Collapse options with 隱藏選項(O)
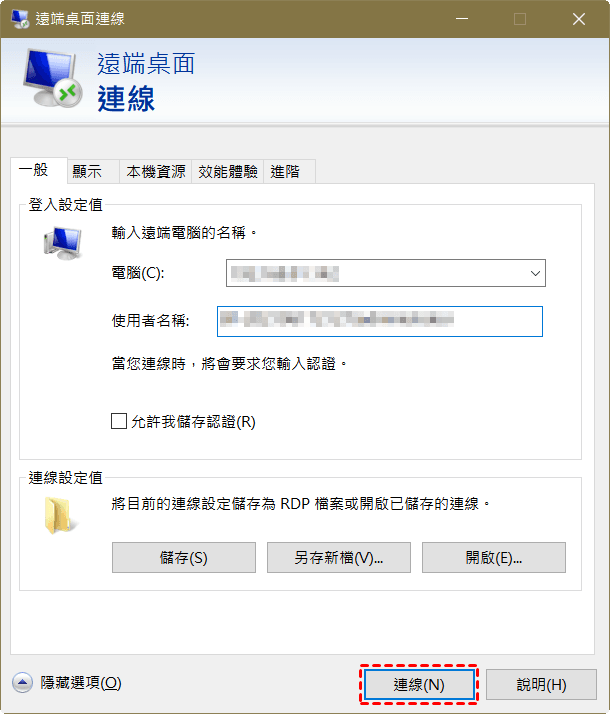This screenshot has width=610, height=714. click(x=81, y=683)
